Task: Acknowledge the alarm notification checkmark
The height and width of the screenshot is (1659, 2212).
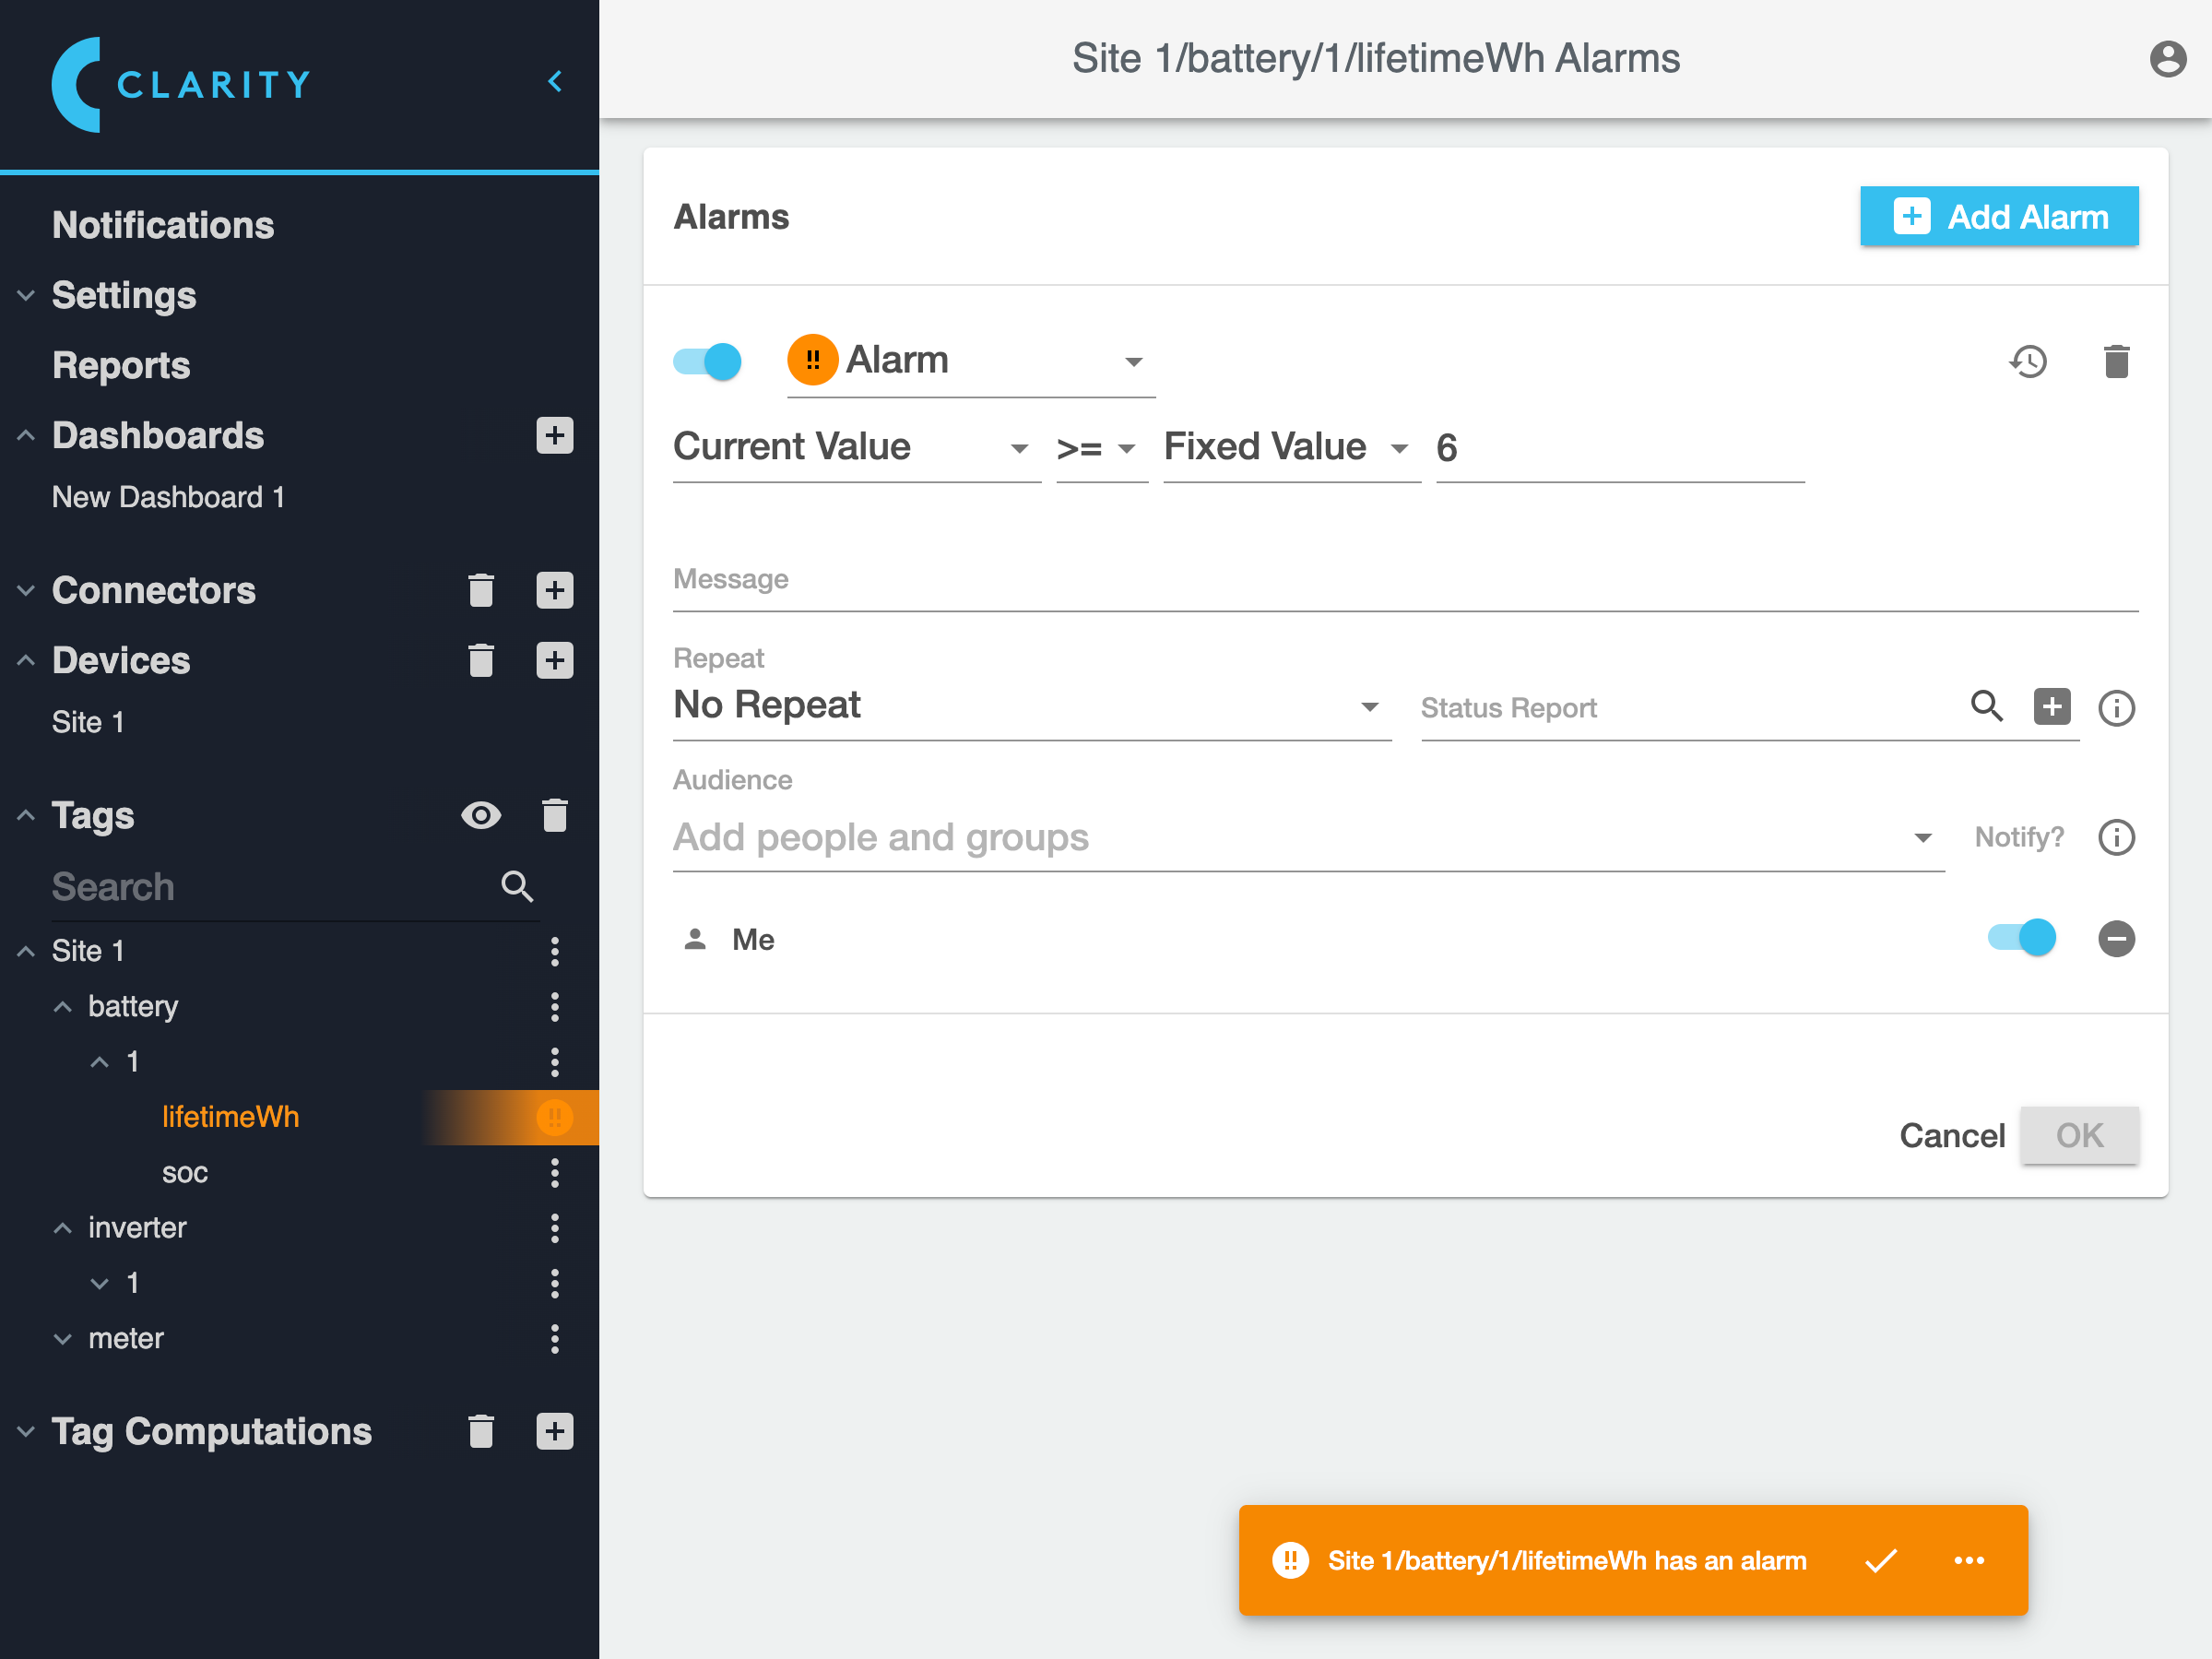Action: [1881, 1560]
